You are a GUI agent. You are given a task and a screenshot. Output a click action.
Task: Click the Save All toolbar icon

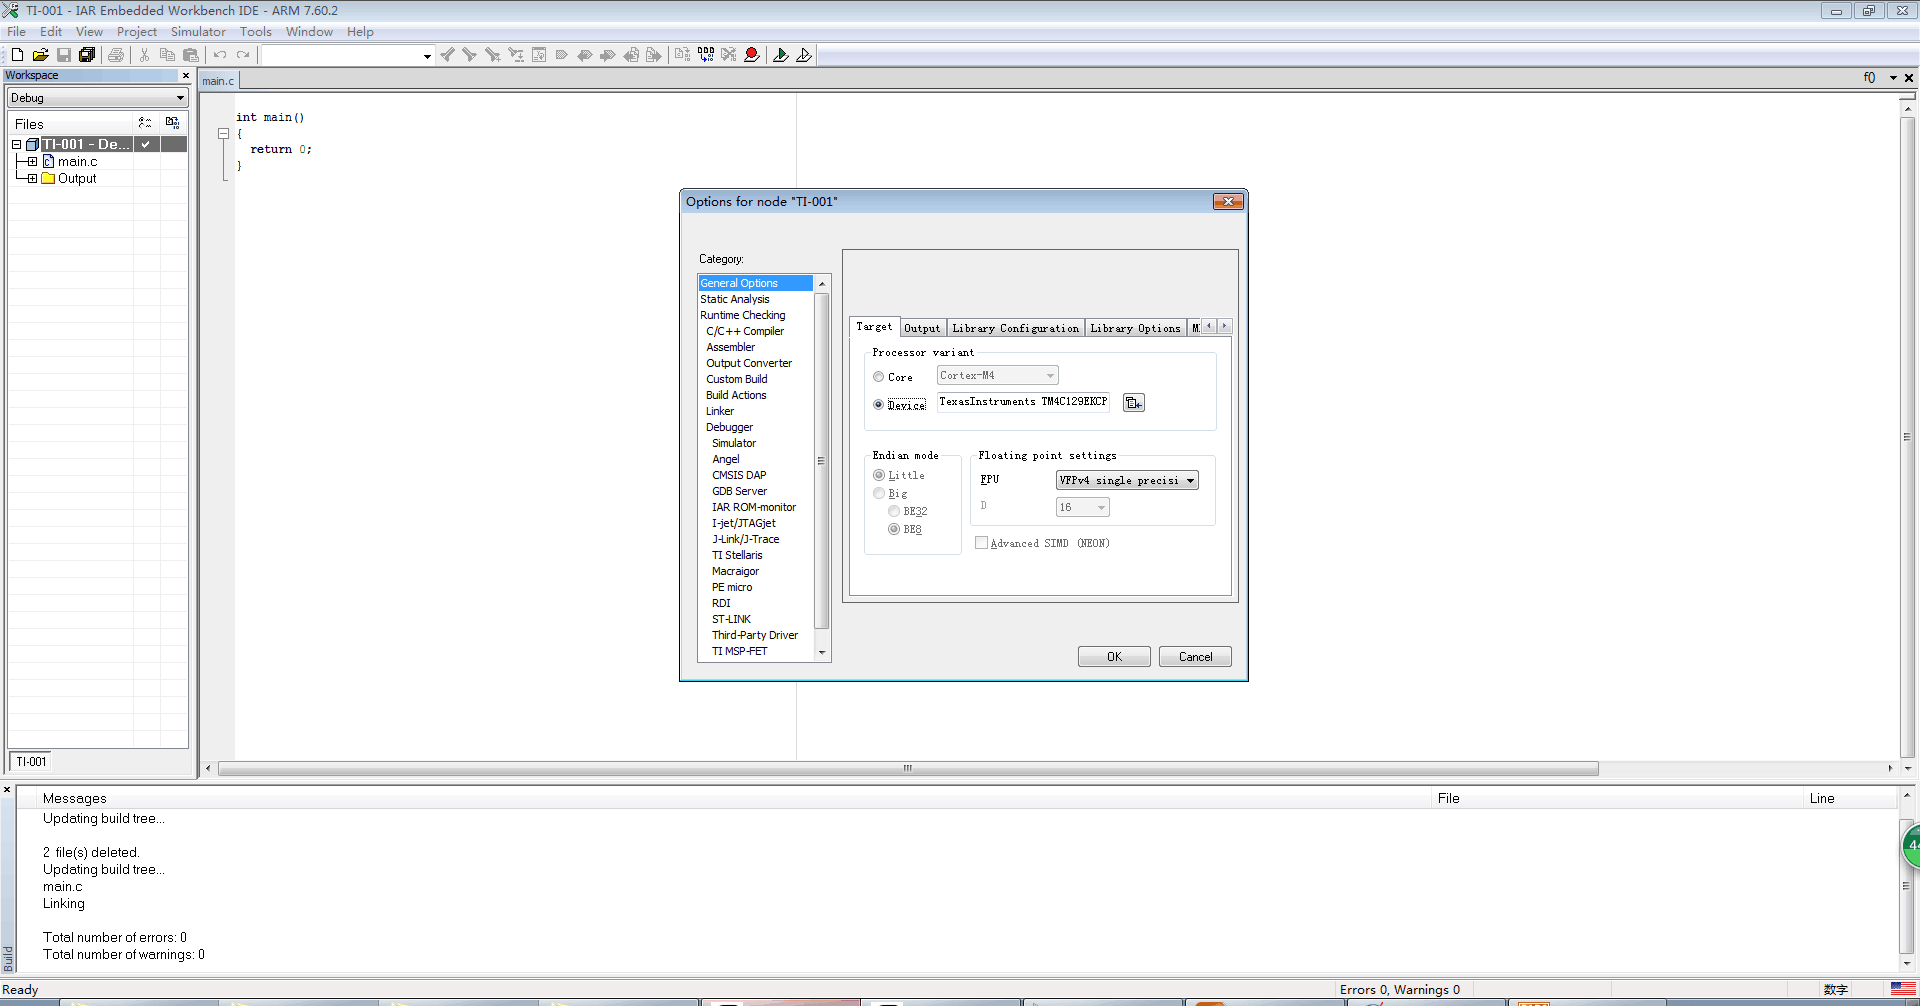pos(87,55)
